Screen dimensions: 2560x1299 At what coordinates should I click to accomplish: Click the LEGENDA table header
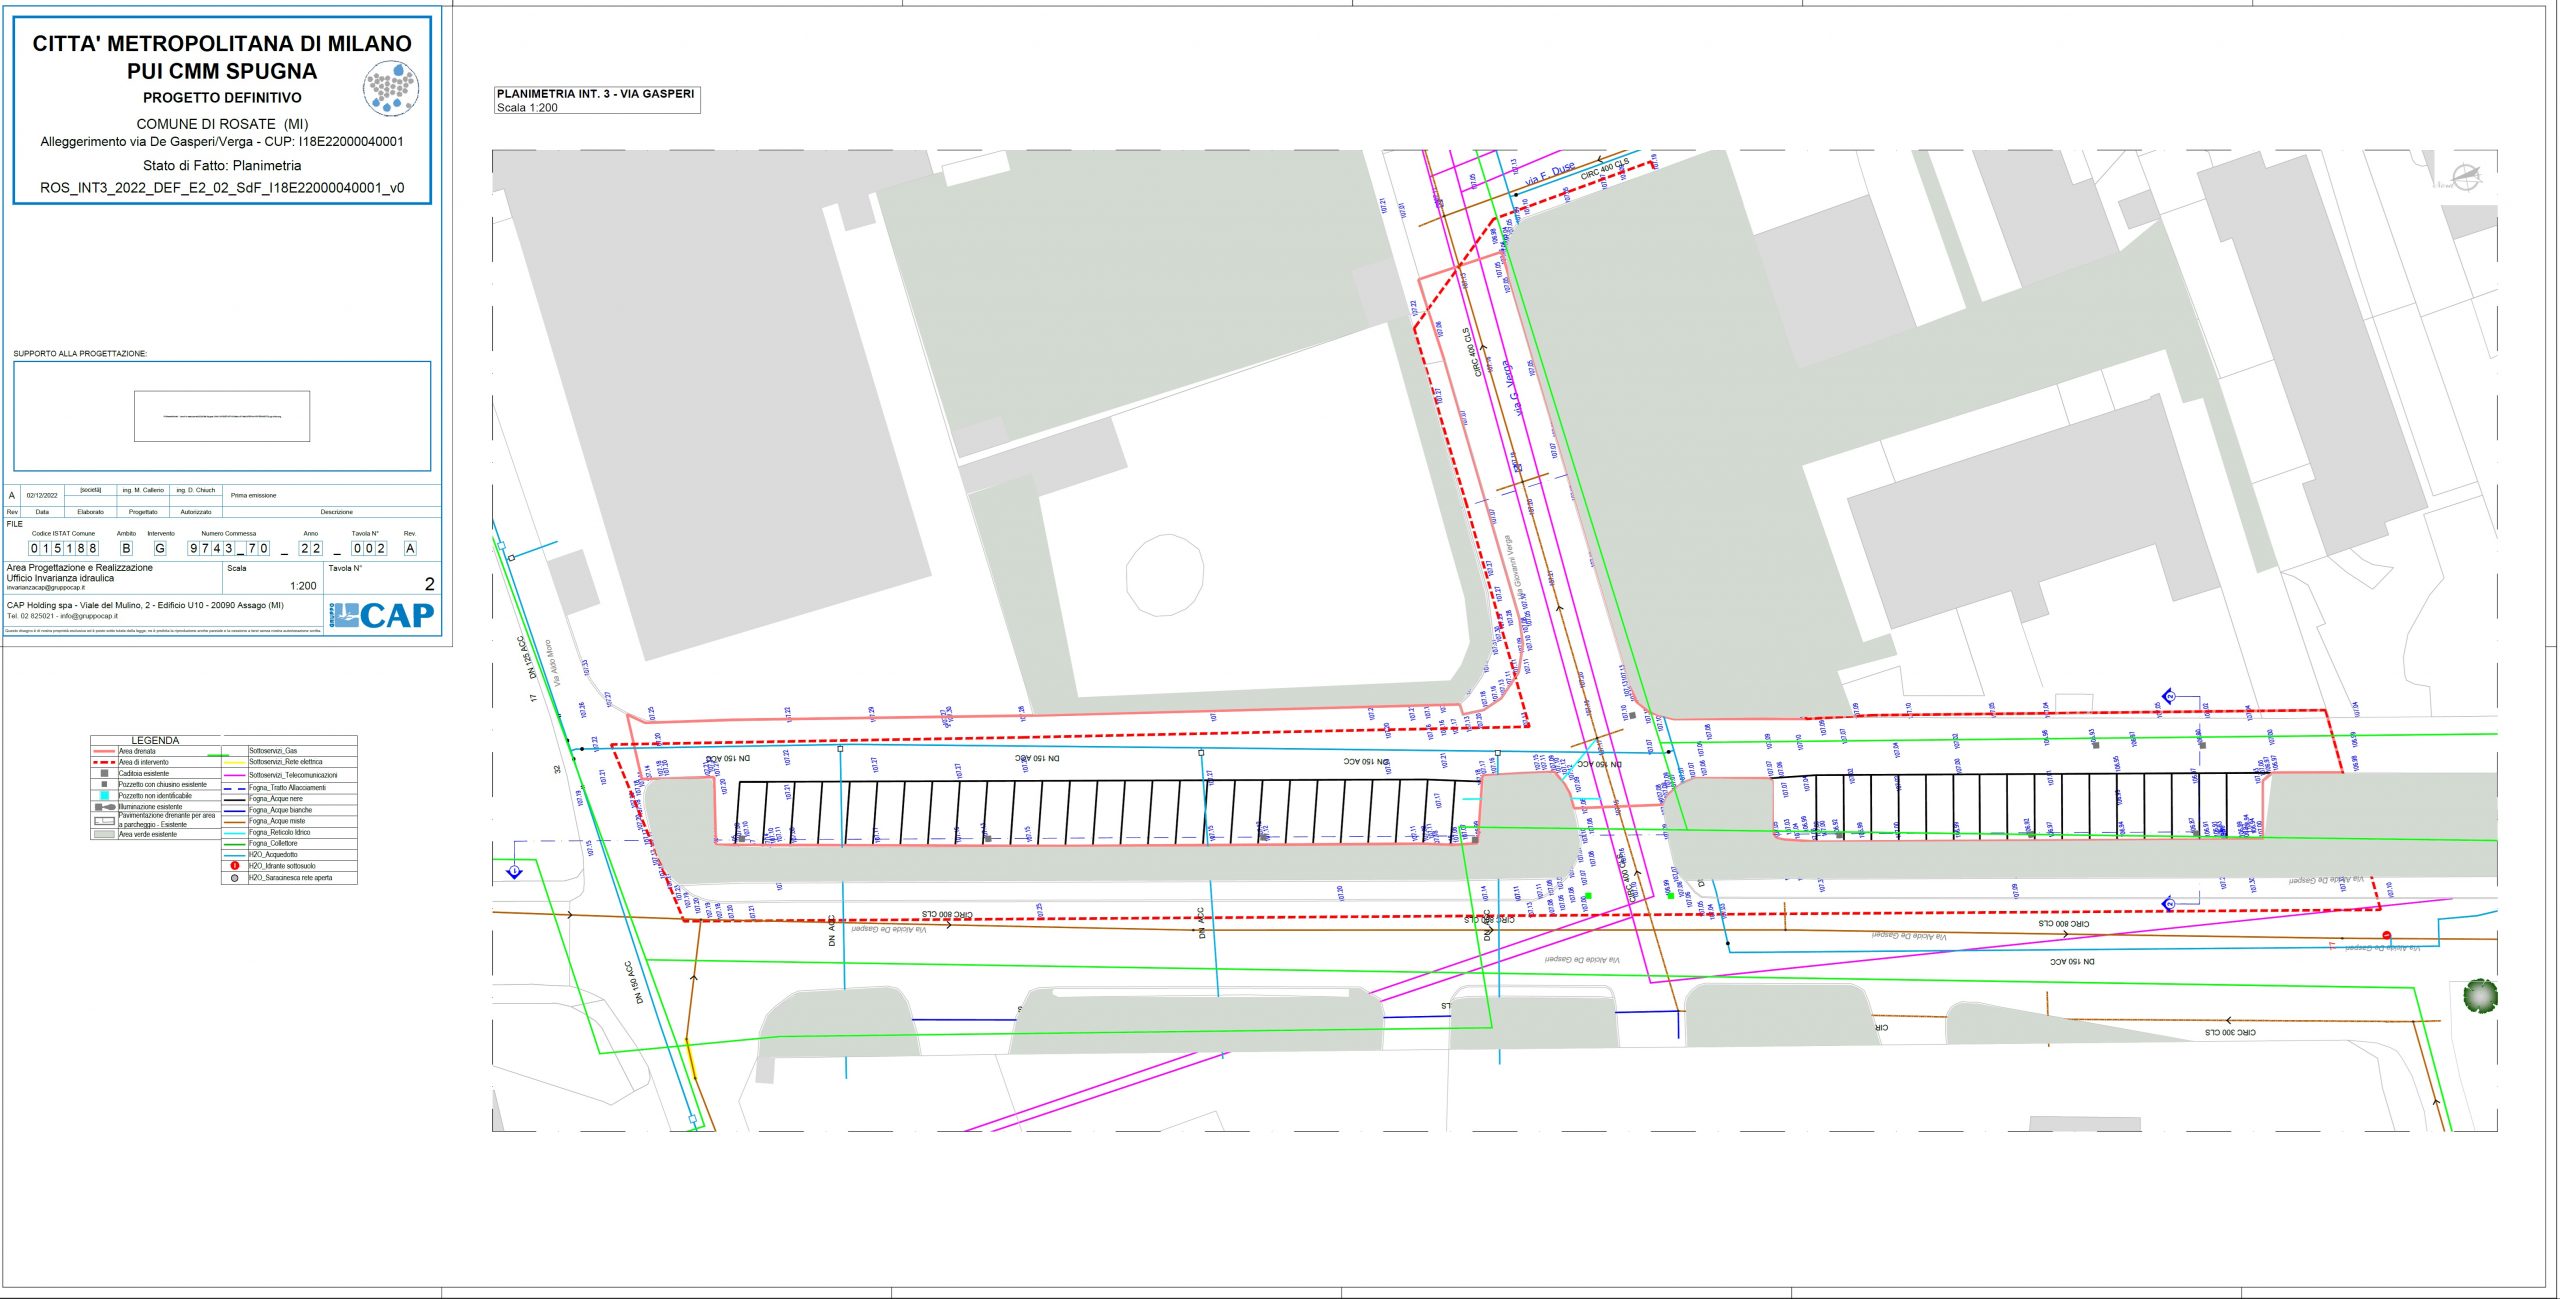[x=155, y=741]
